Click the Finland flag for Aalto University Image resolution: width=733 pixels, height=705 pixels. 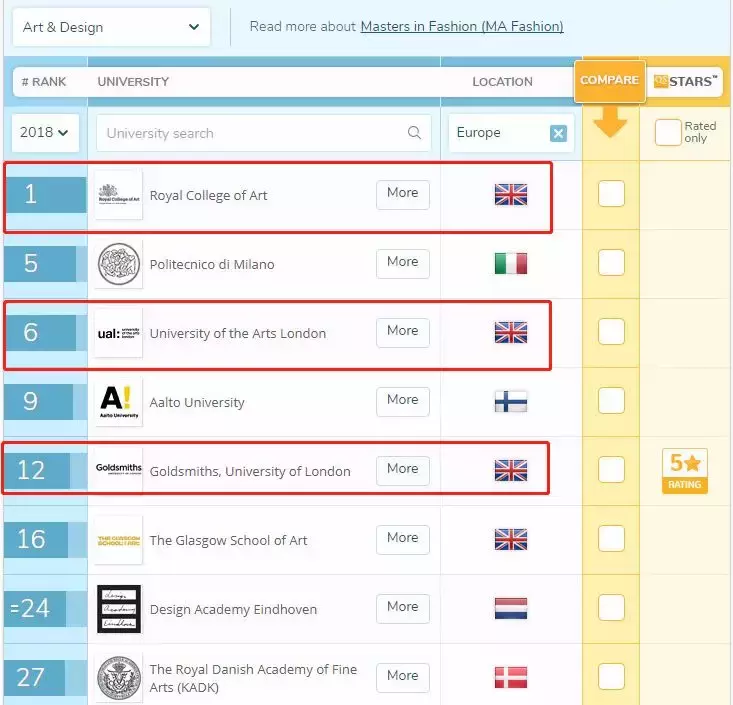click(511, 402)
